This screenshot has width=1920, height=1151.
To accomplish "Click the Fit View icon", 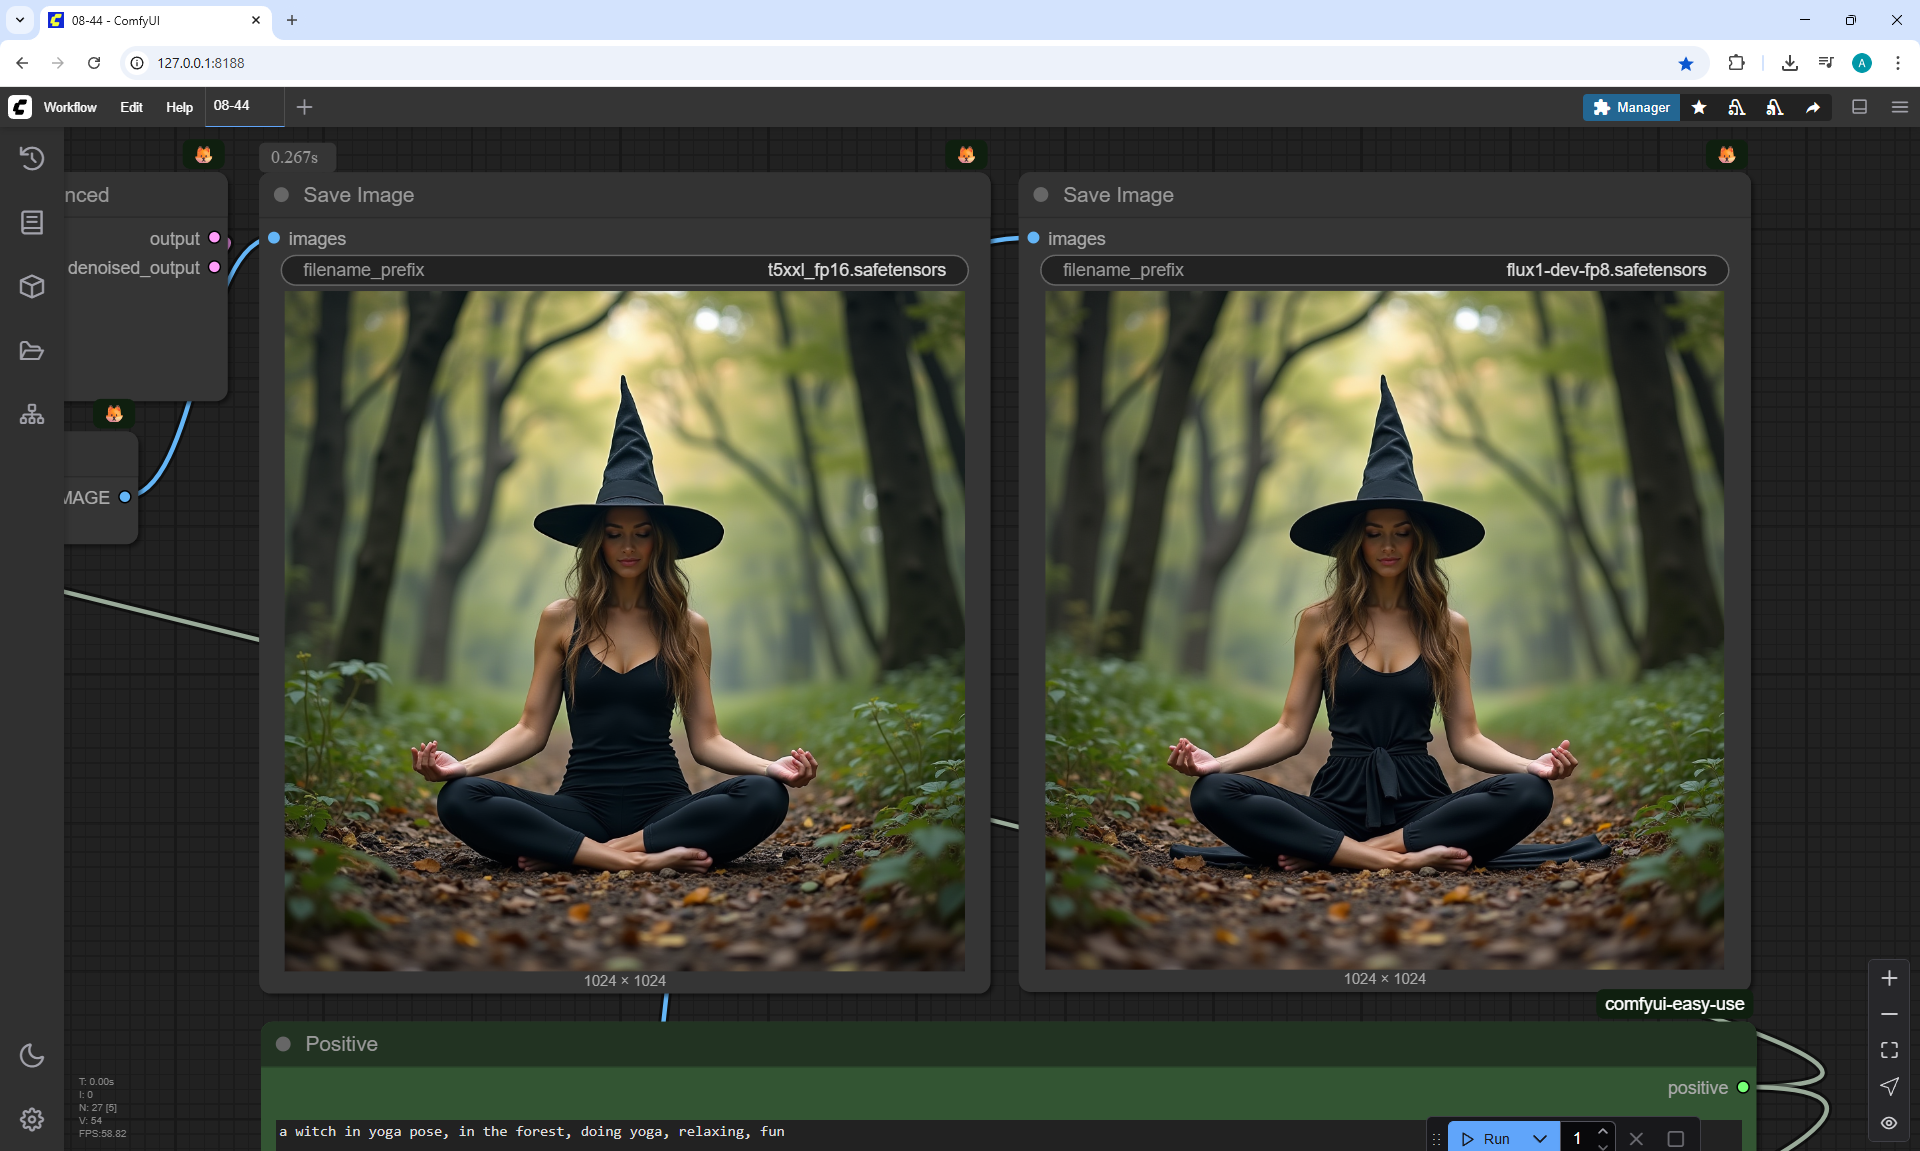I will point(1889,1050).
